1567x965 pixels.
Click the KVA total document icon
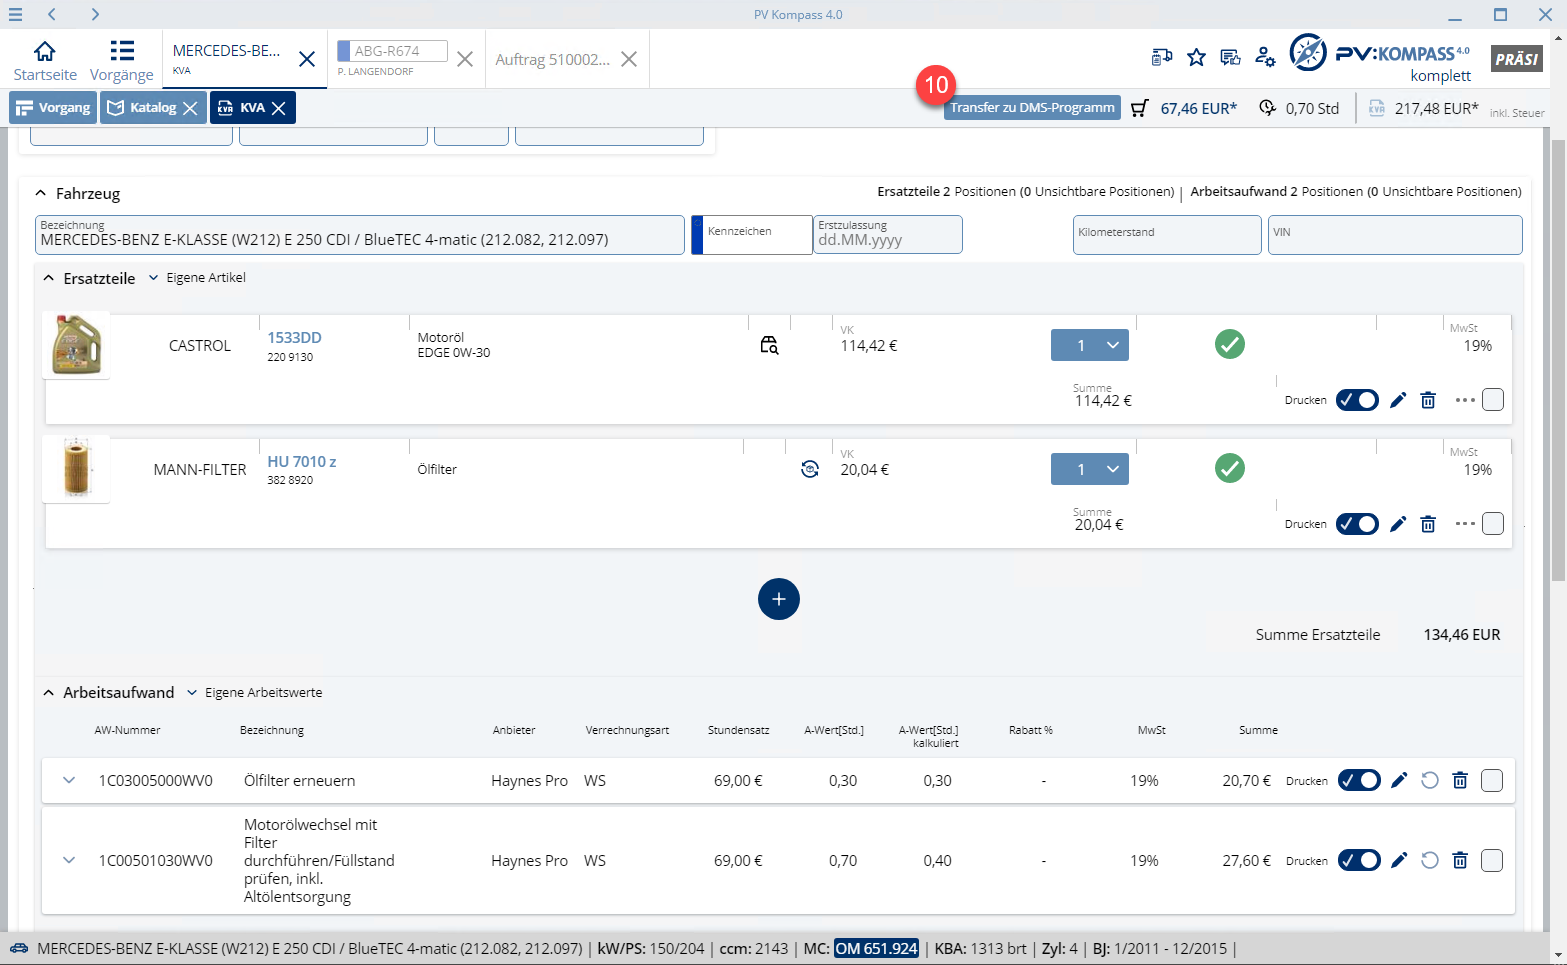point(1377,108)
